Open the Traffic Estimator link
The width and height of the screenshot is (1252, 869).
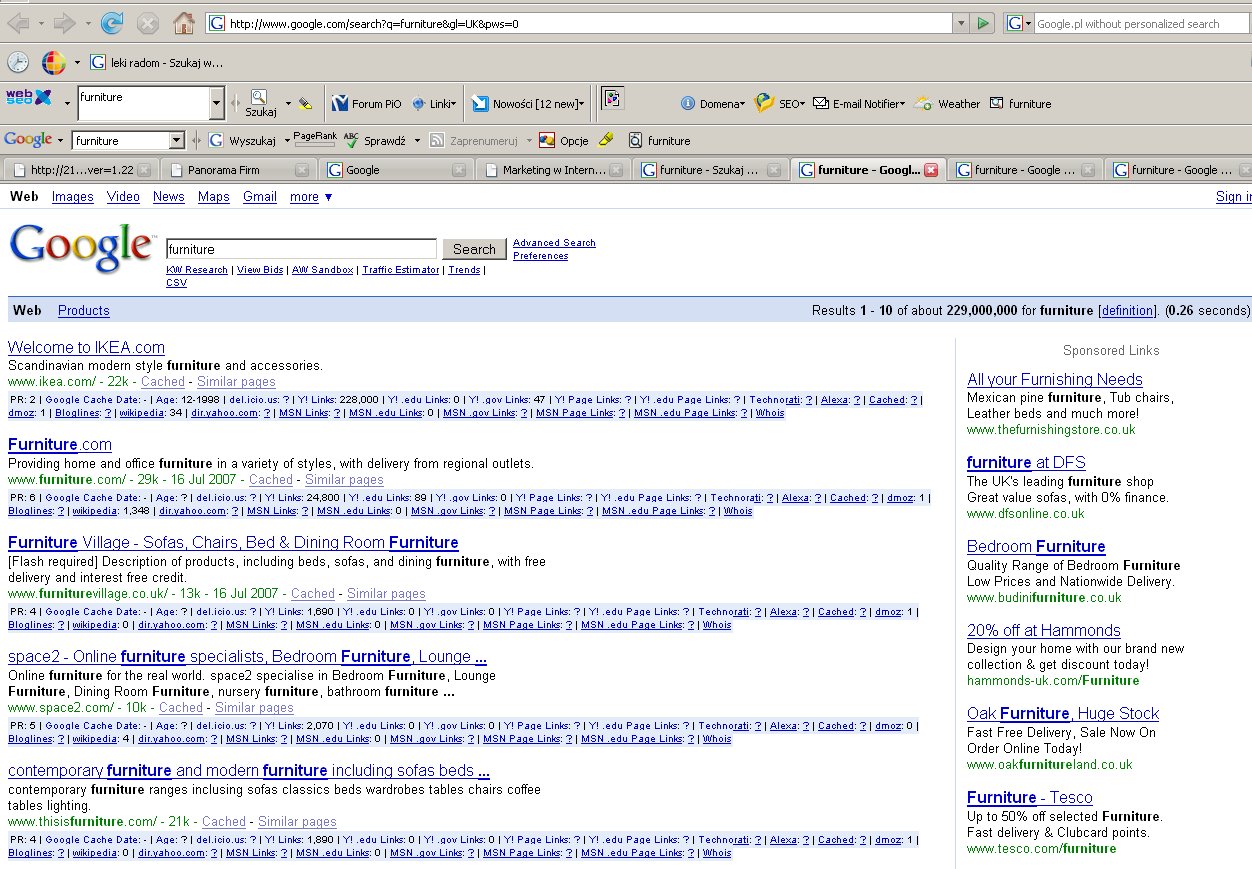pyautogui.click(x=401, y=270)
